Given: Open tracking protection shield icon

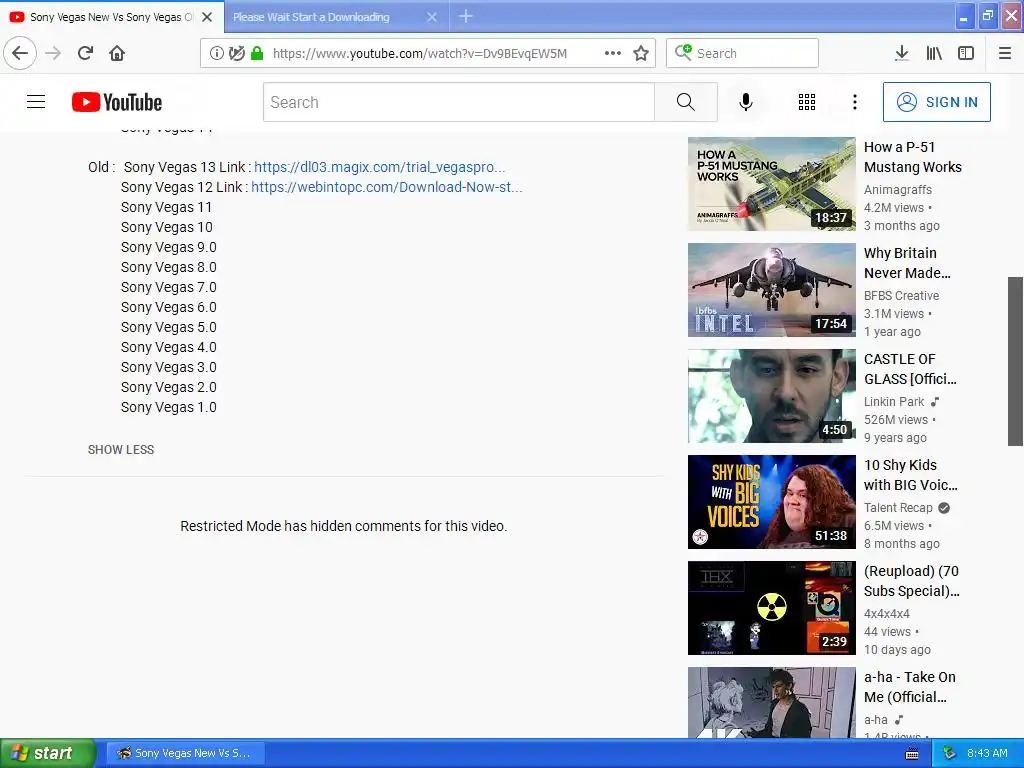Looking at the screenshot, I should [x=237, y=53].
